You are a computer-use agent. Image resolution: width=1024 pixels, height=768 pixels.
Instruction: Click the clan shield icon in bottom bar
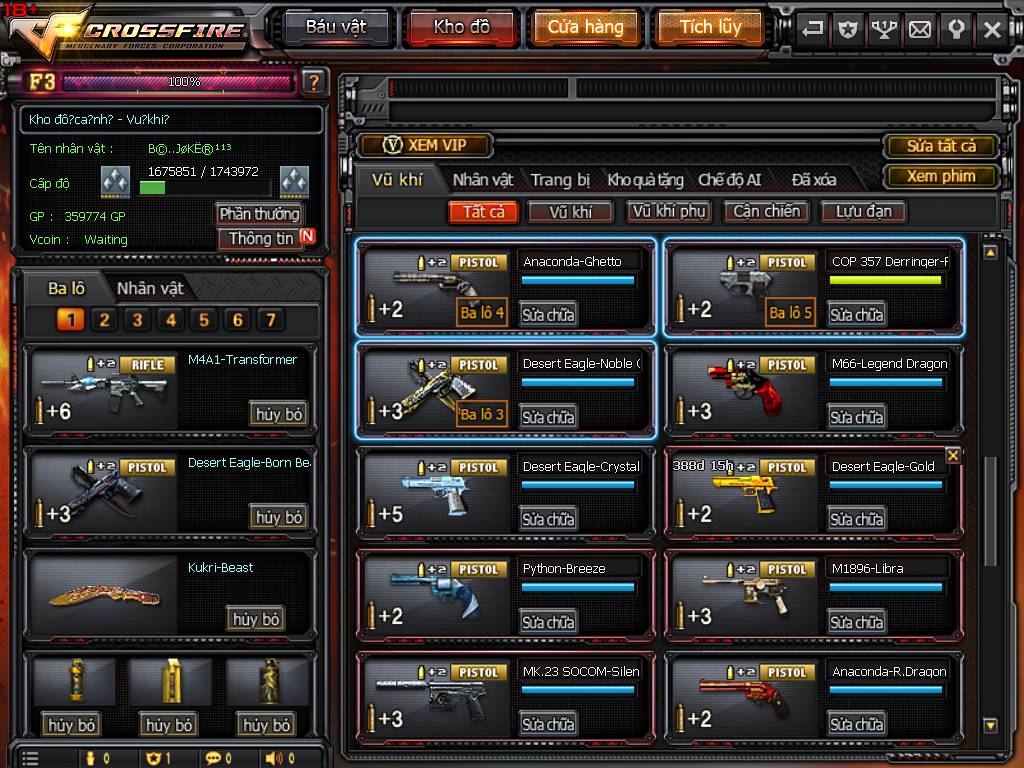[x=153, y=758]
